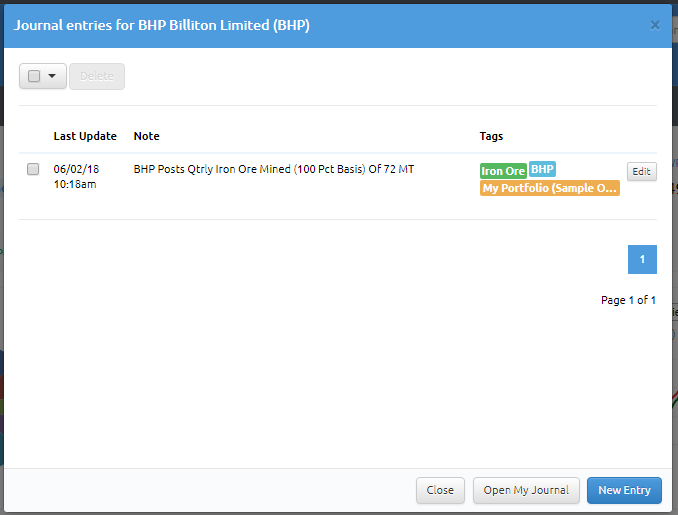The width and height of the screenshot is (678, 515).
Task: Click the 'Page 1 of 1' text
Action: point(628,300)
